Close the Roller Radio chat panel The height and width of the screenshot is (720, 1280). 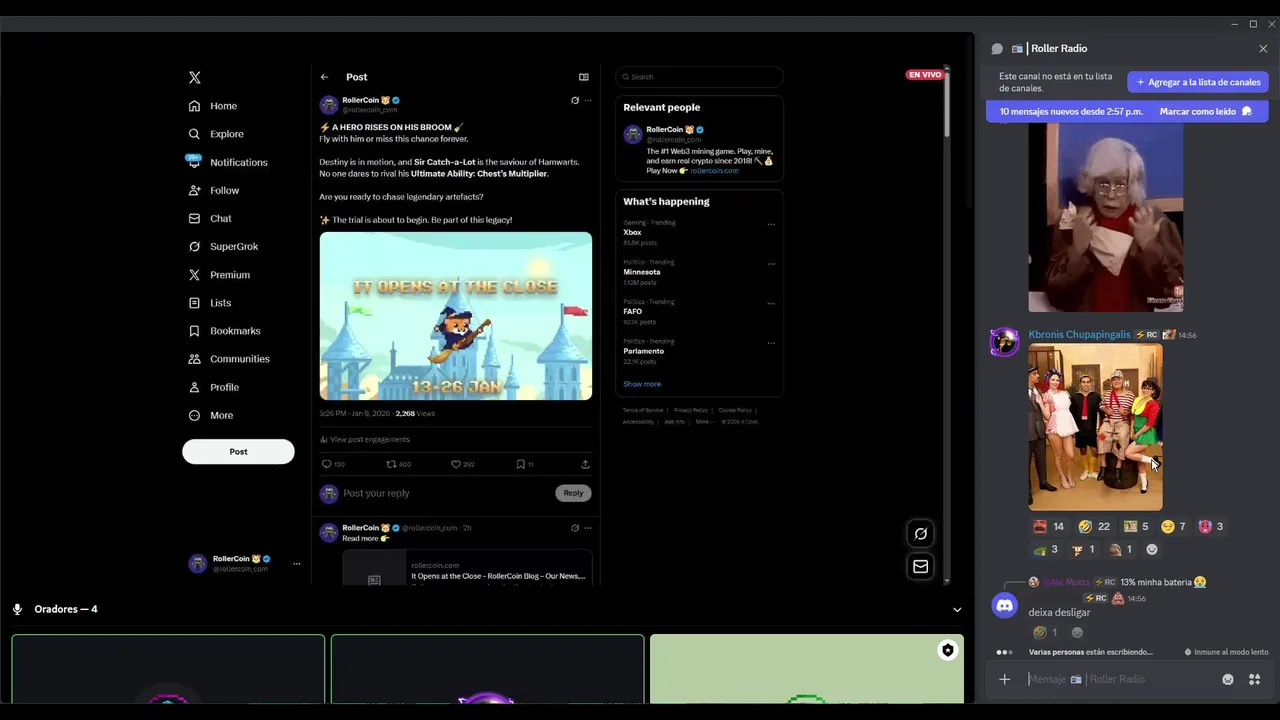(x=1263, y=49)
